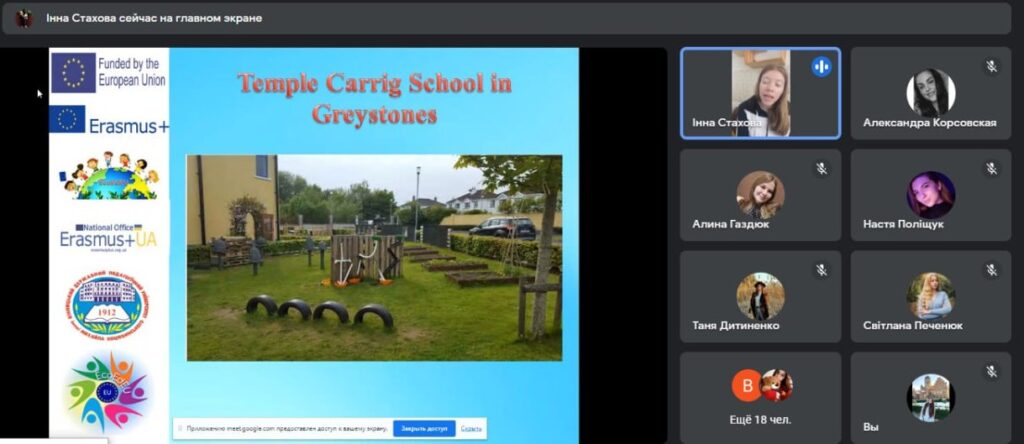Select Інна Стахова's video tile
Screen dimensions: 1024x444
760,93
